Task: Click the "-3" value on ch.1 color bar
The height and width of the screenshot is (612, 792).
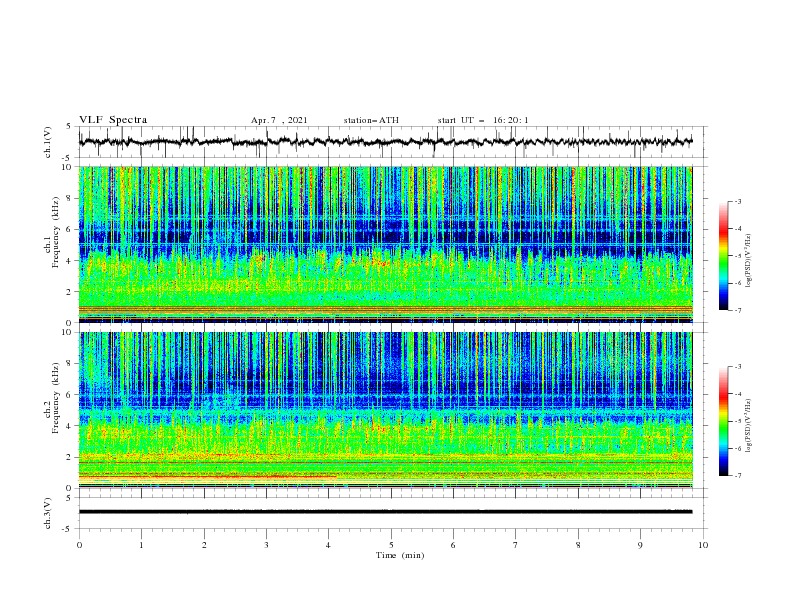Action: (x=738, y=201)
